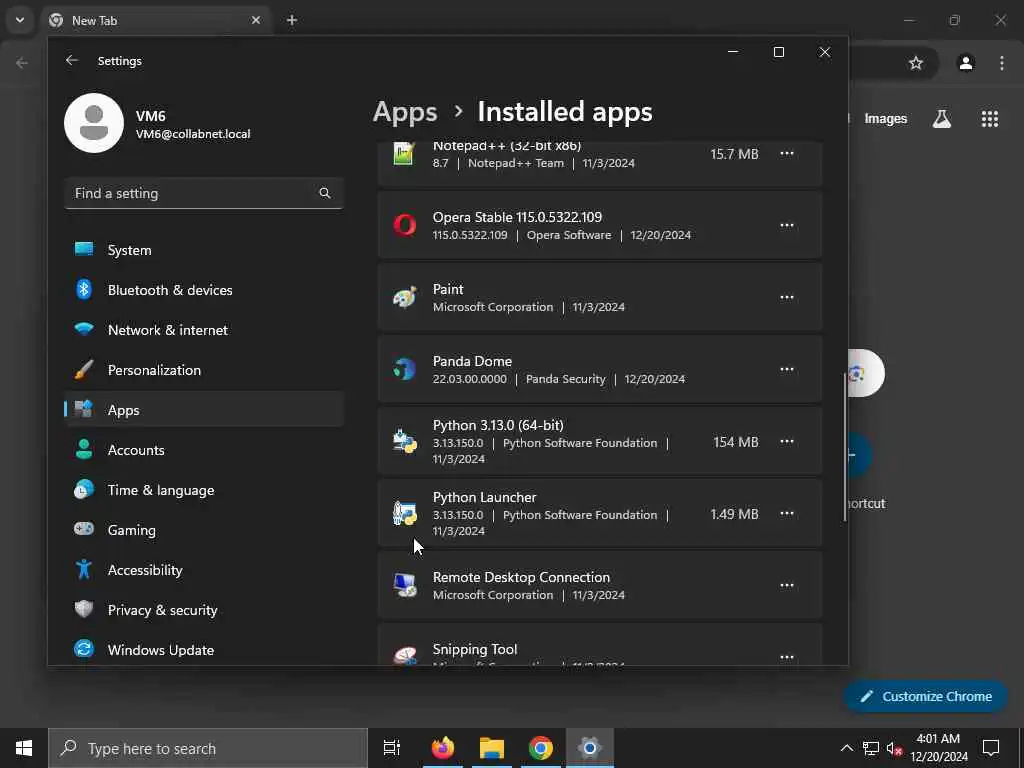Open more options for Panda Dome
The height and width of the screenshot is (768, 1024).
pos(787,369)
